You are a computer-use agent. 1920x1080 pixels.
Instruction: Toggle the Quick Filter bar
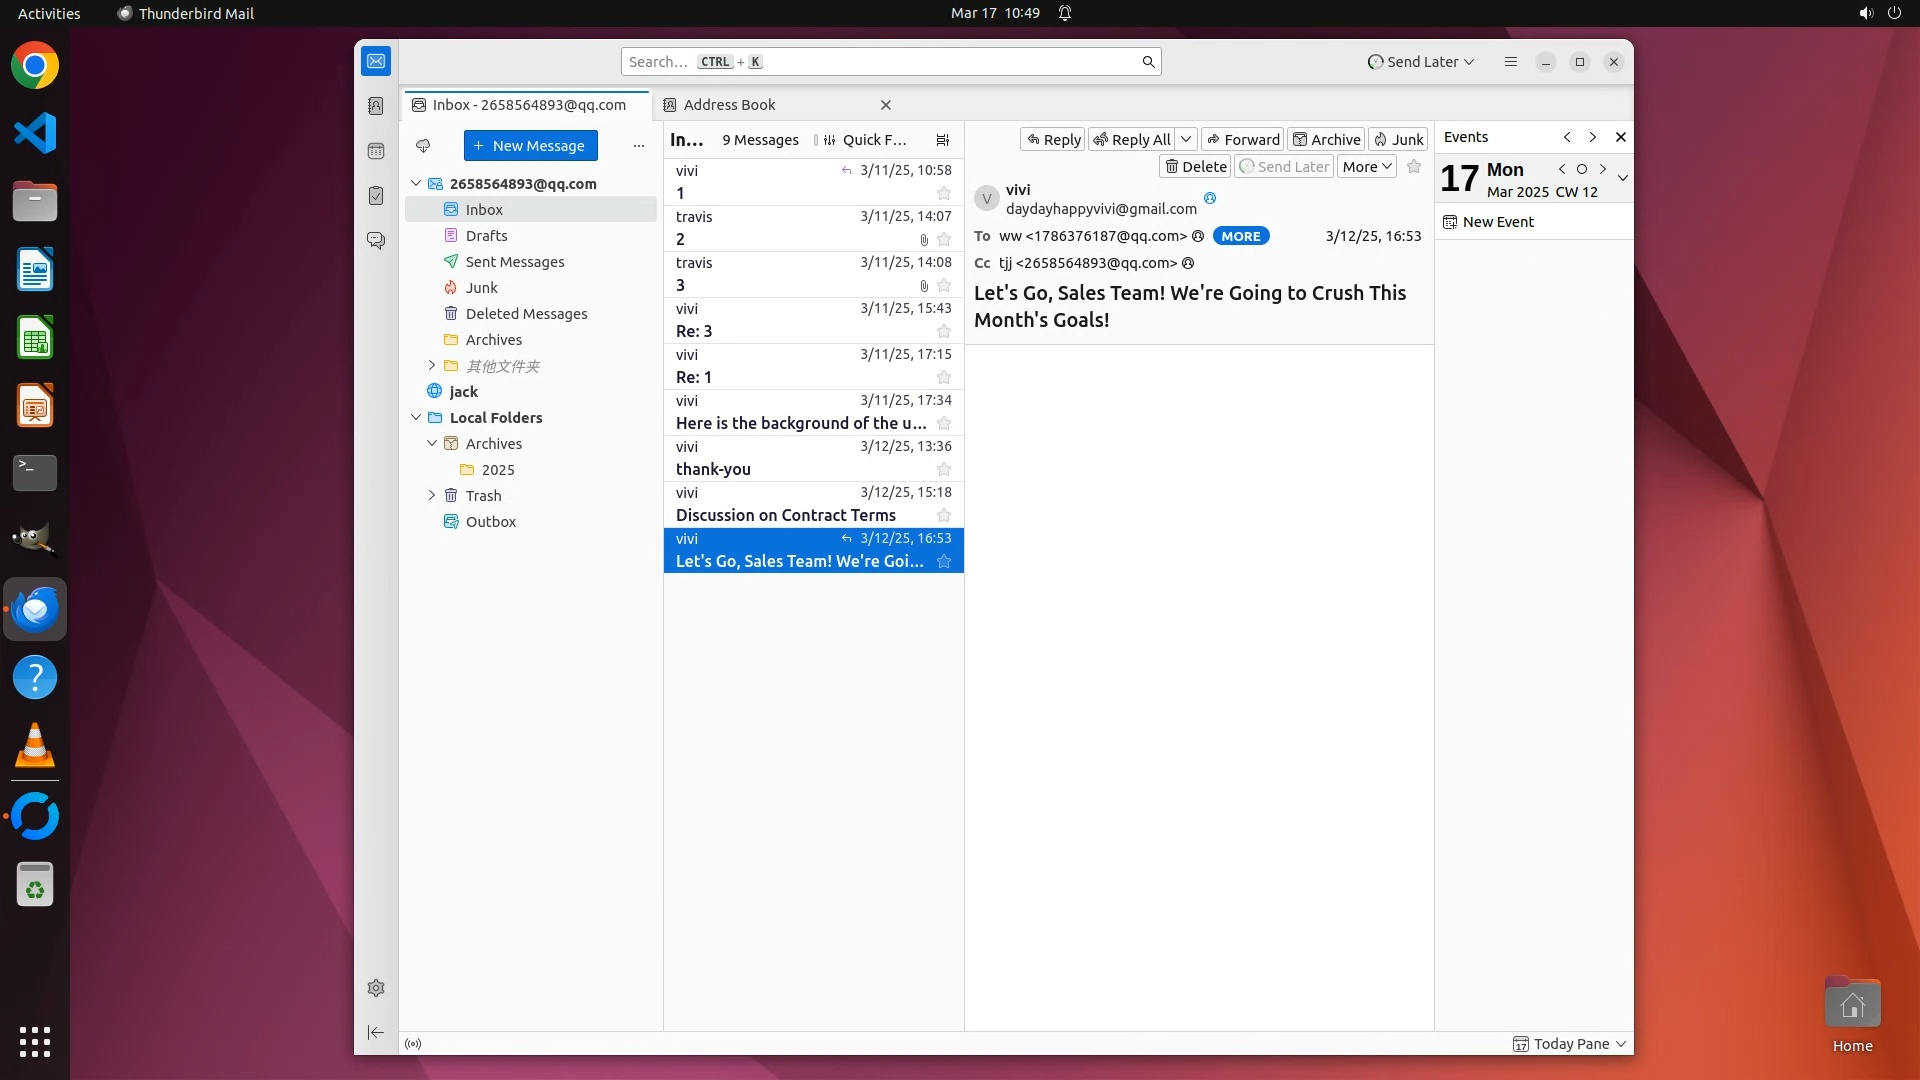[x=864, y=140]
